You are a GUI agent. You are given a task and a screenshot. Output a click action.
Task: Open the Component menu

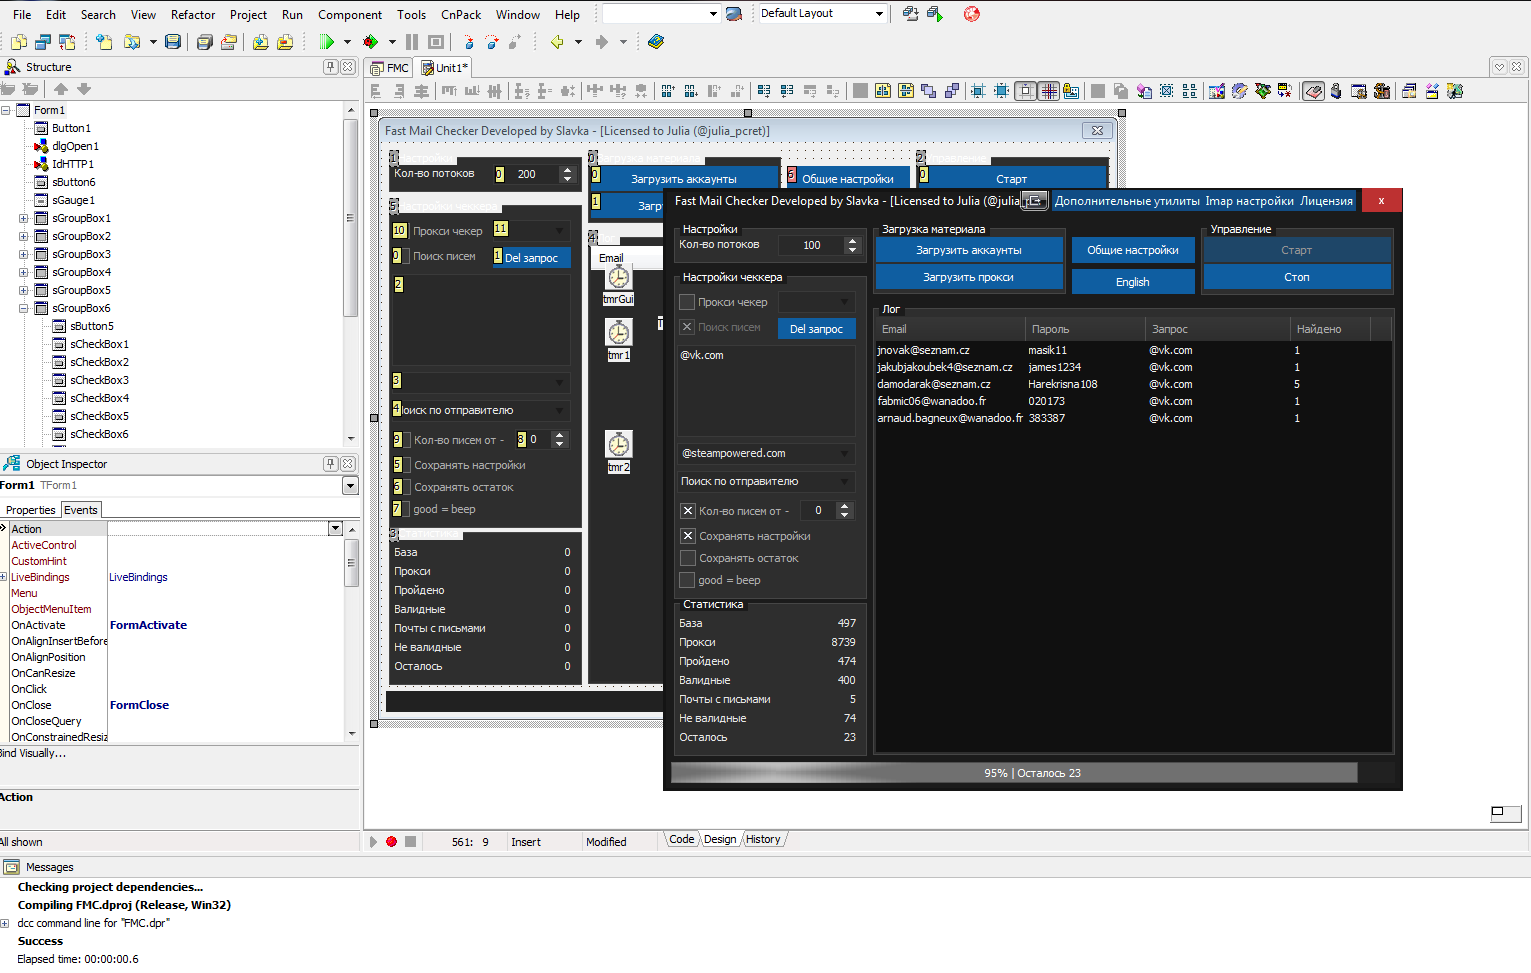(x=350, y=14)
